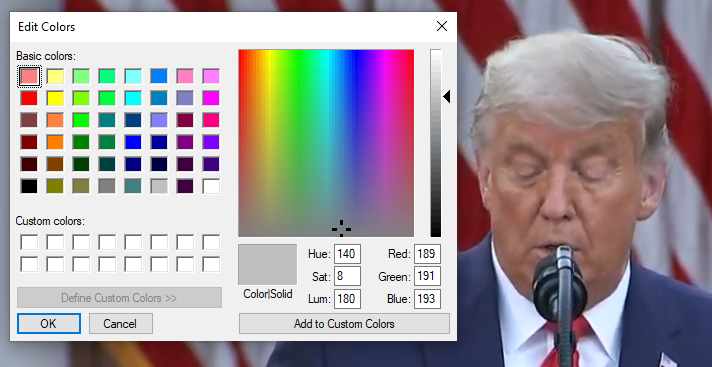Select the bright magenta basic color
Viewport: 712px width, 367px height.
(211, 98)
